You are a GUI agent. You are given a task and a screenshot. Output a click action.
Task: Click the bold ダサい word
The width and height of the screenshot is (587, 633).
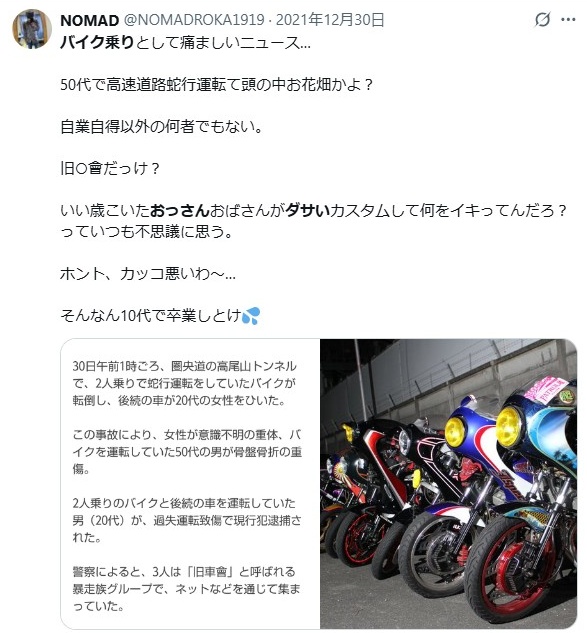click(307, 211)
